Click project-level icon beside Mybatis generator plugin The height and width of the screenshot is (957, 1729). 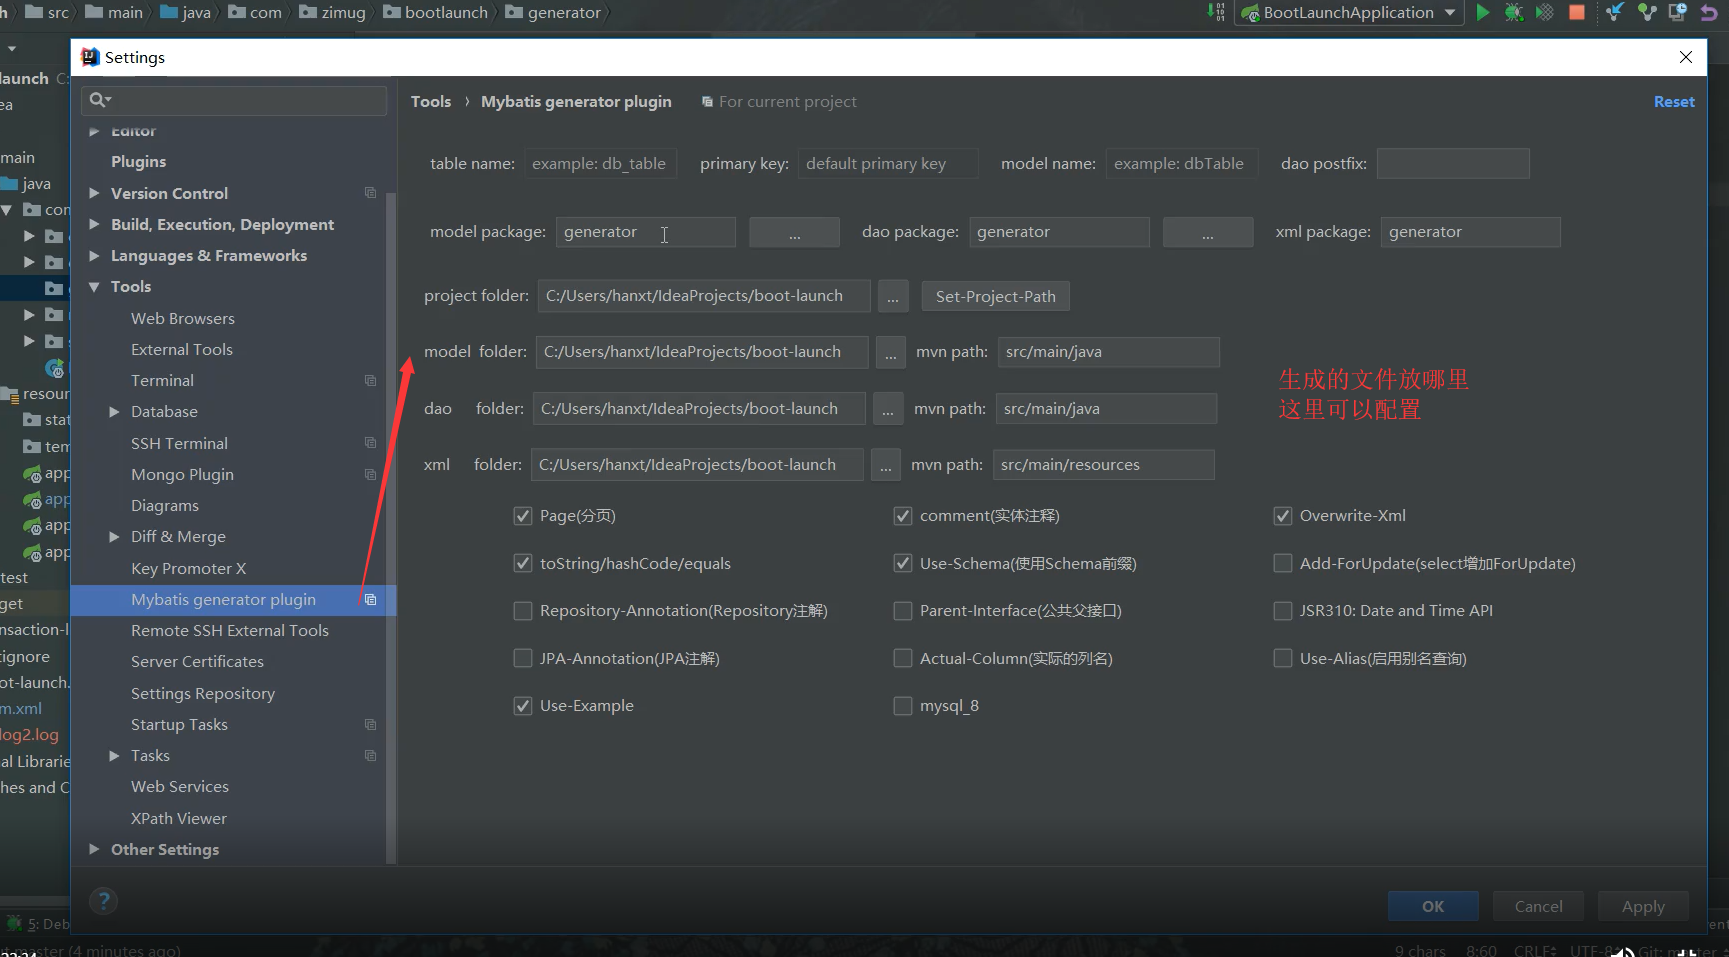tap(370, 600)
